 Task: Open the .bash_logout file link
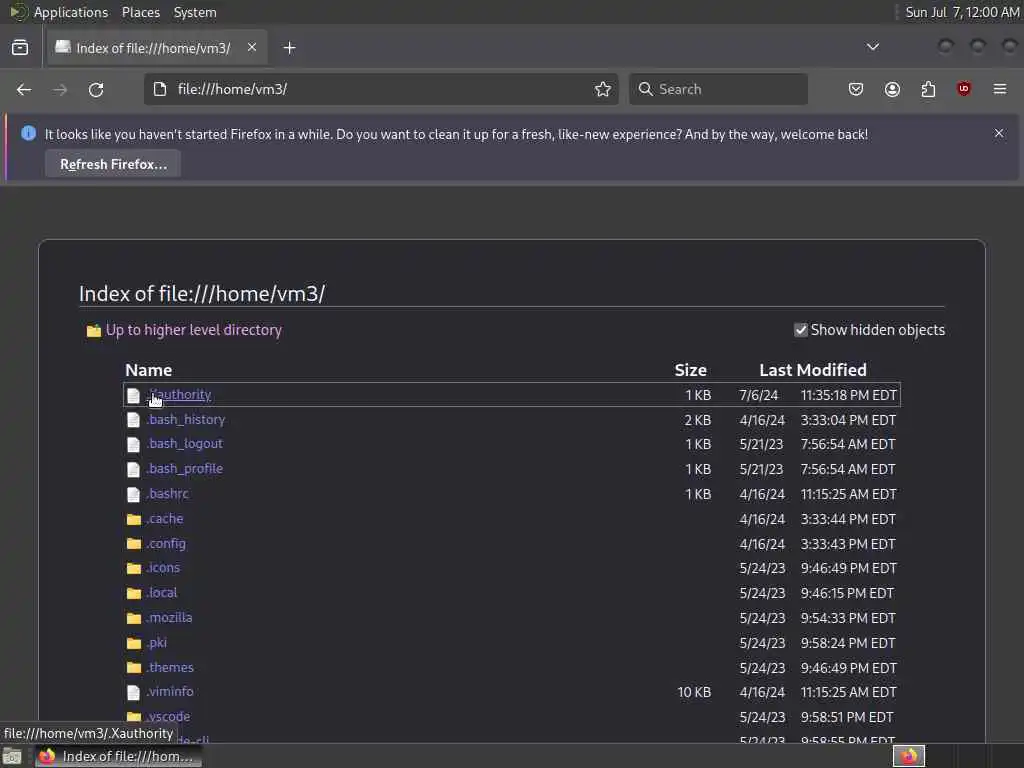point(184,443)
